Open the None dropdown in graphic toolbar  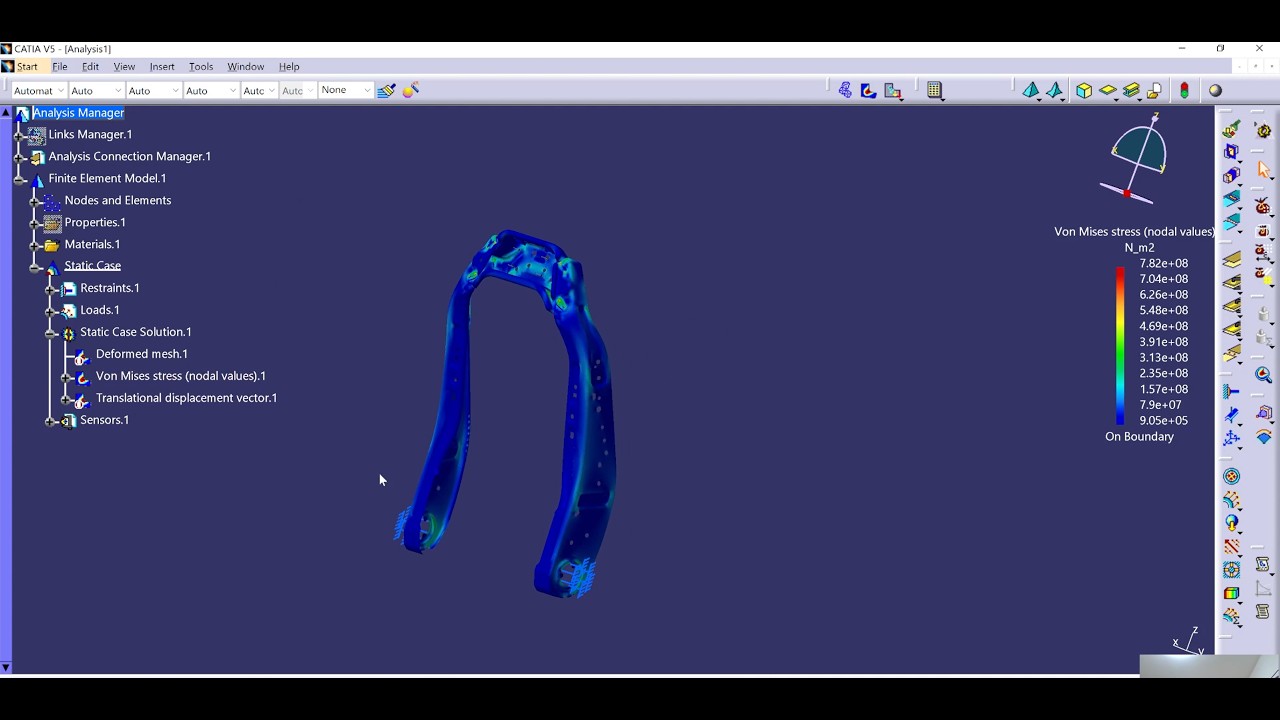(345, 90)
